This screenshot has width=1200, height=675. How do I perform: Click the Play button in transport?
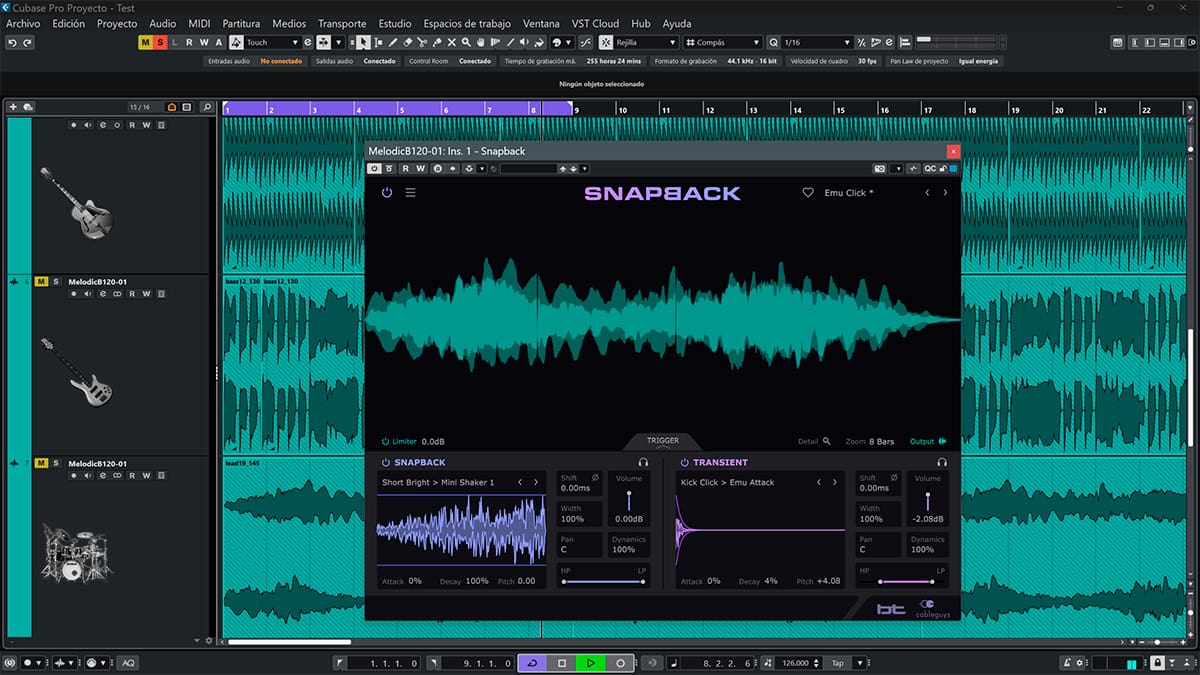591,663
